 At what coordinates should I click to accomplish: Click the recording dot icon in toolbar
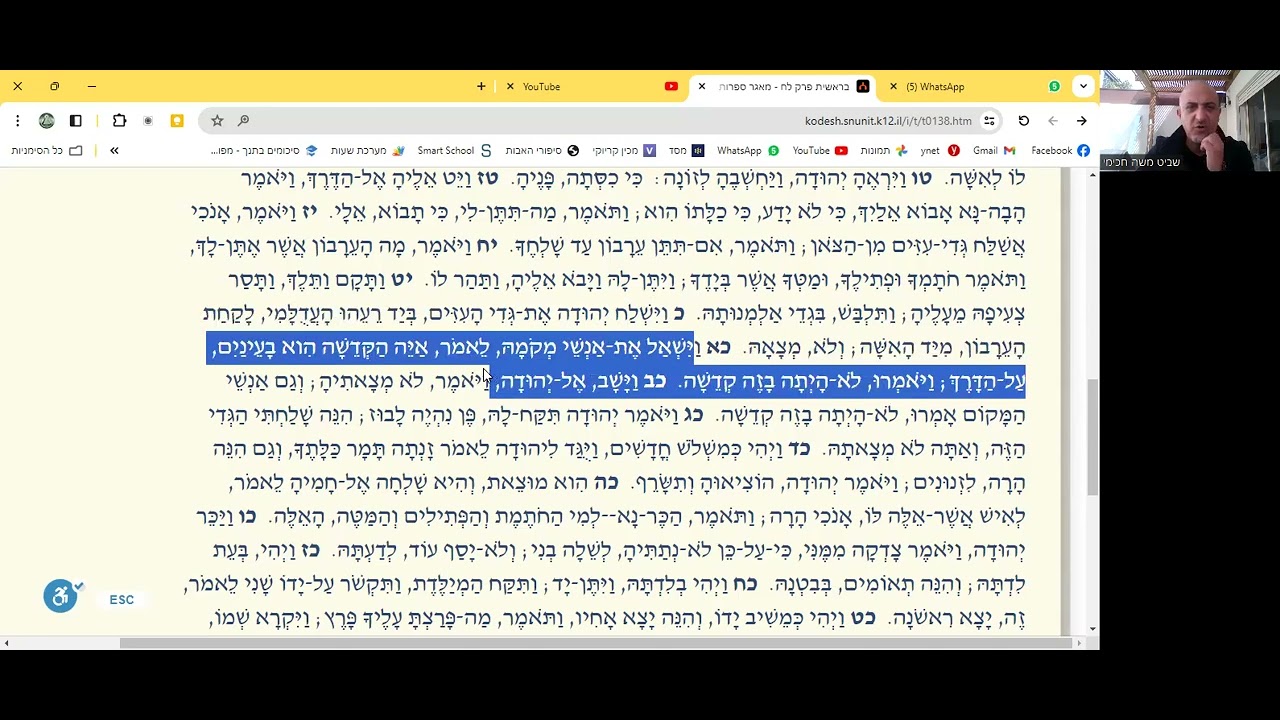pos(148,121)
